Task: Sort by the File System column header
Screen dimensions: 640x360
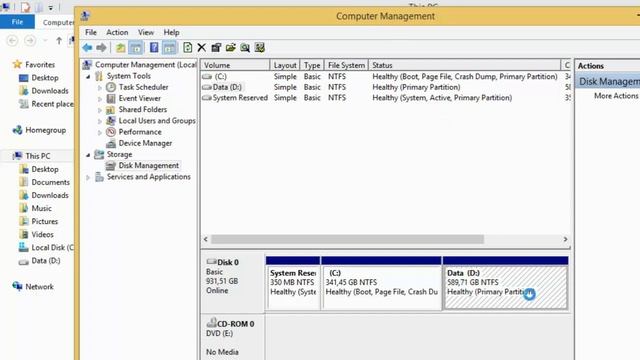Action: tap(346, 65)
